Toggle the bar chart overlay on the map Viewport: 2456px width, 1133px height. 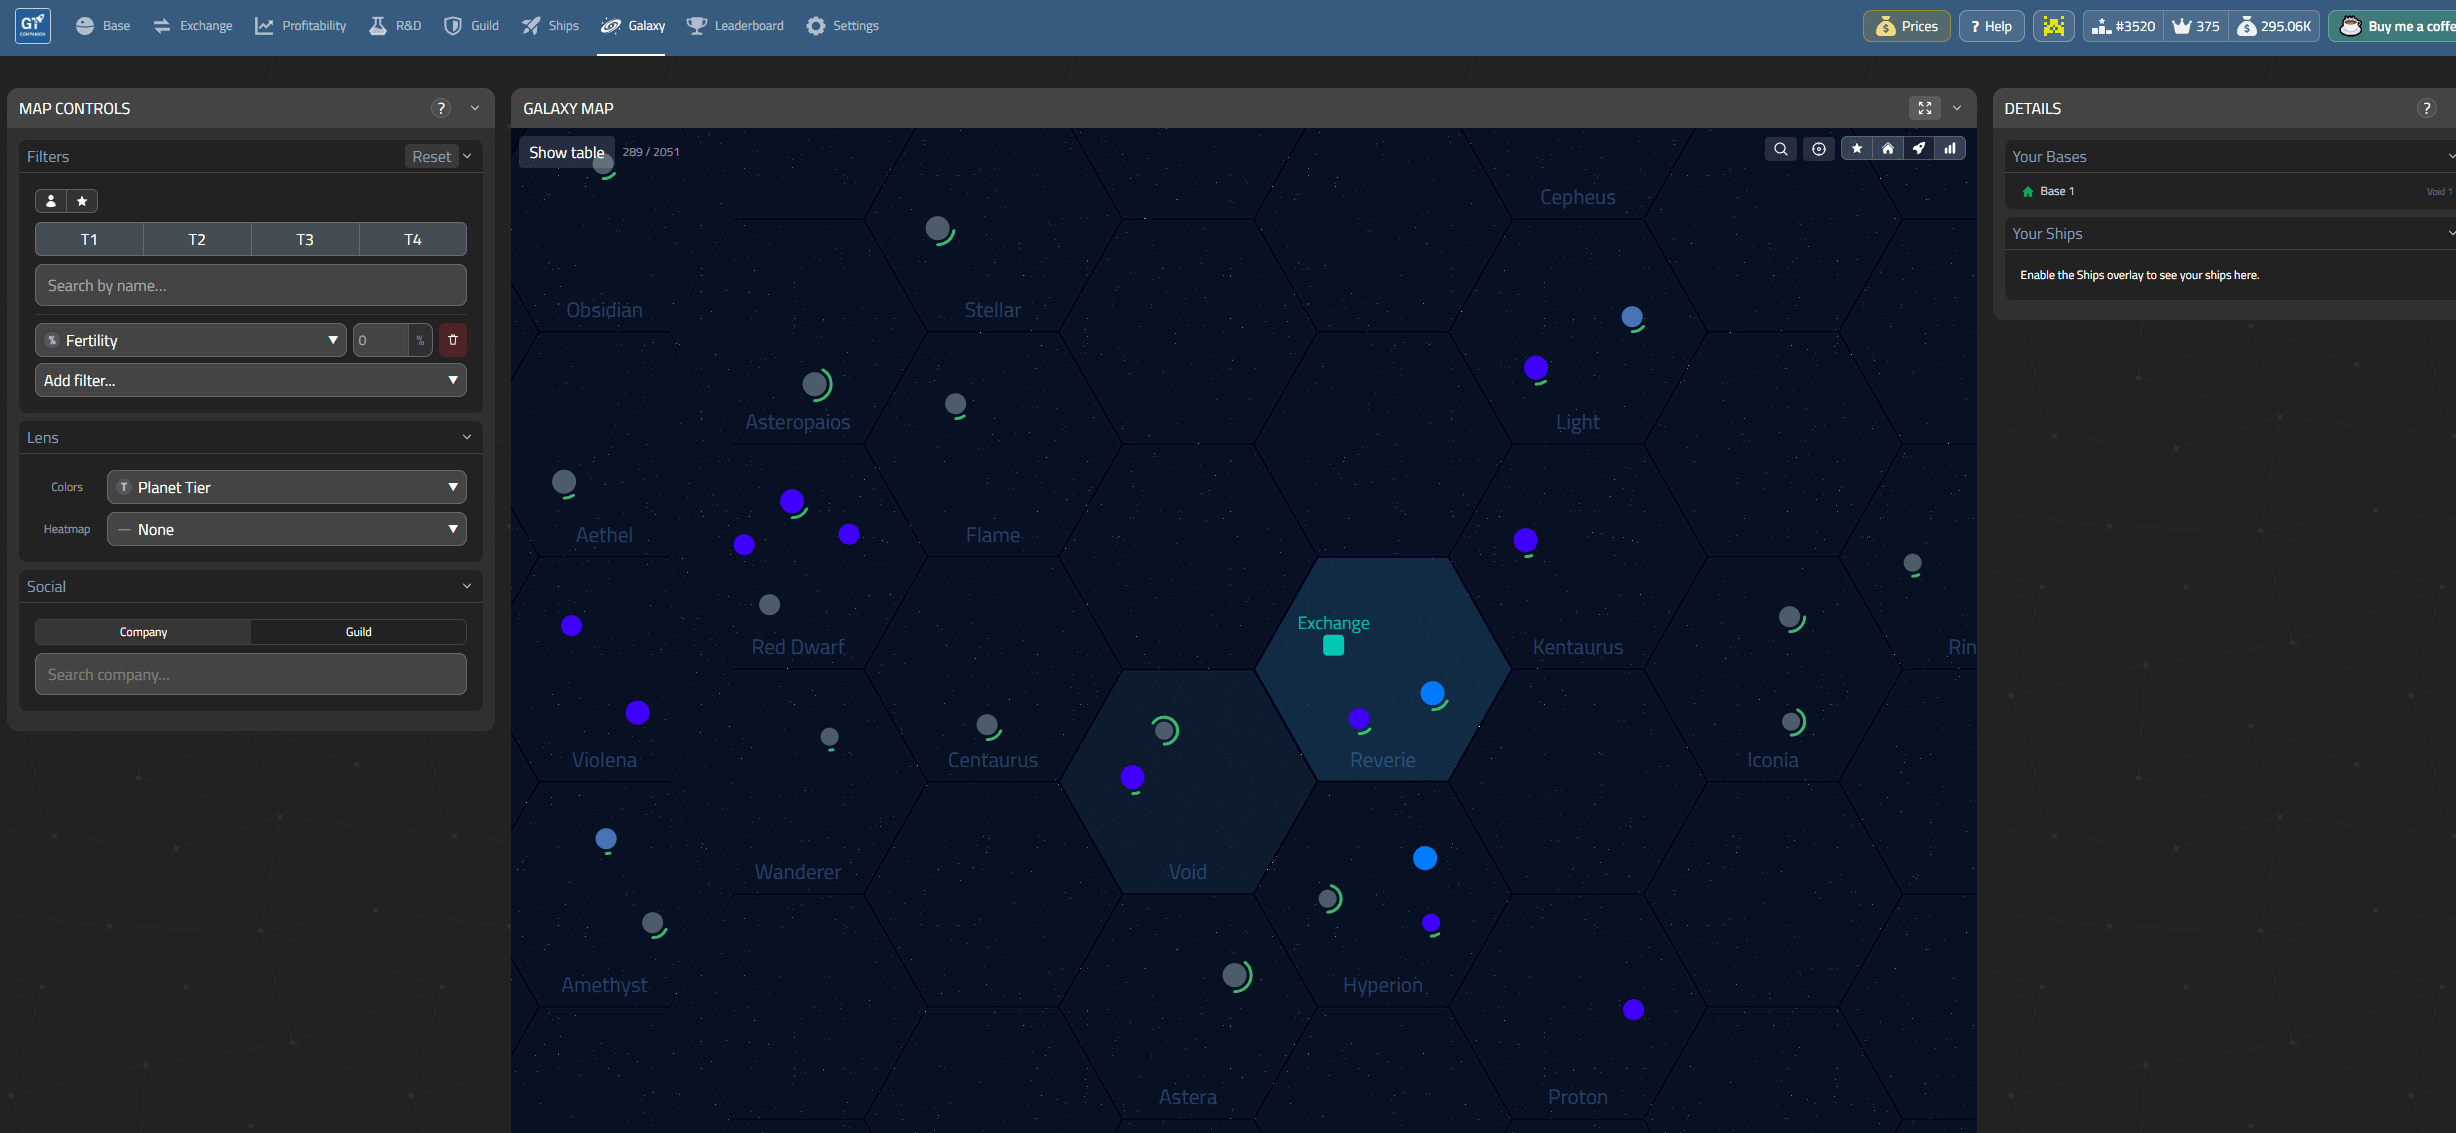[1950, 149]
